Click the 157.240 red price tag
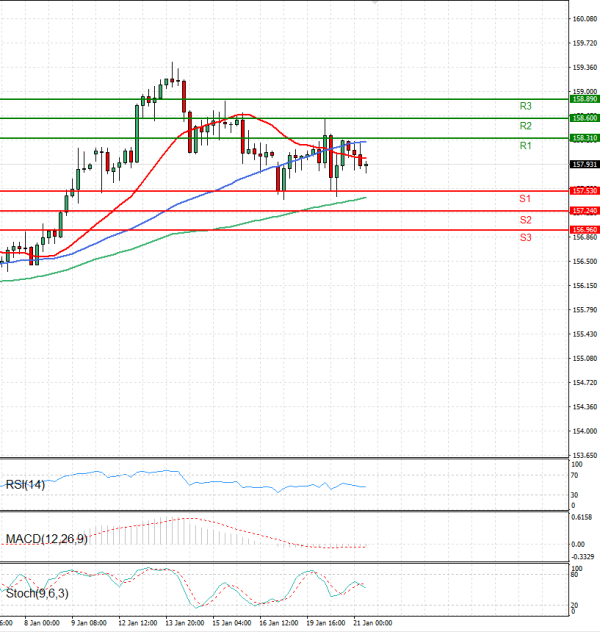Viewport: 600px width, 632px height. coord(583,211)
